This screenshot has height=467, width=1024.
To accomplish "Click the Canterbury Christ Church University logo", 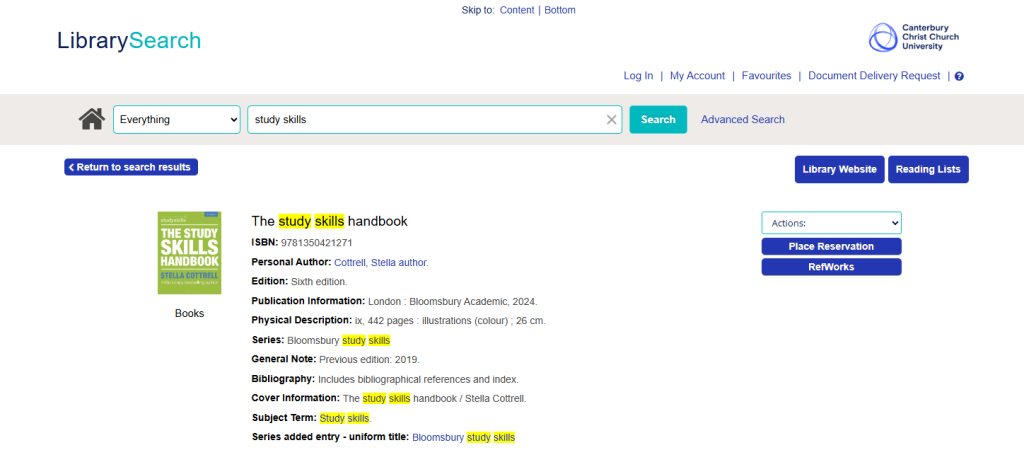I will (x=914, y=37).
